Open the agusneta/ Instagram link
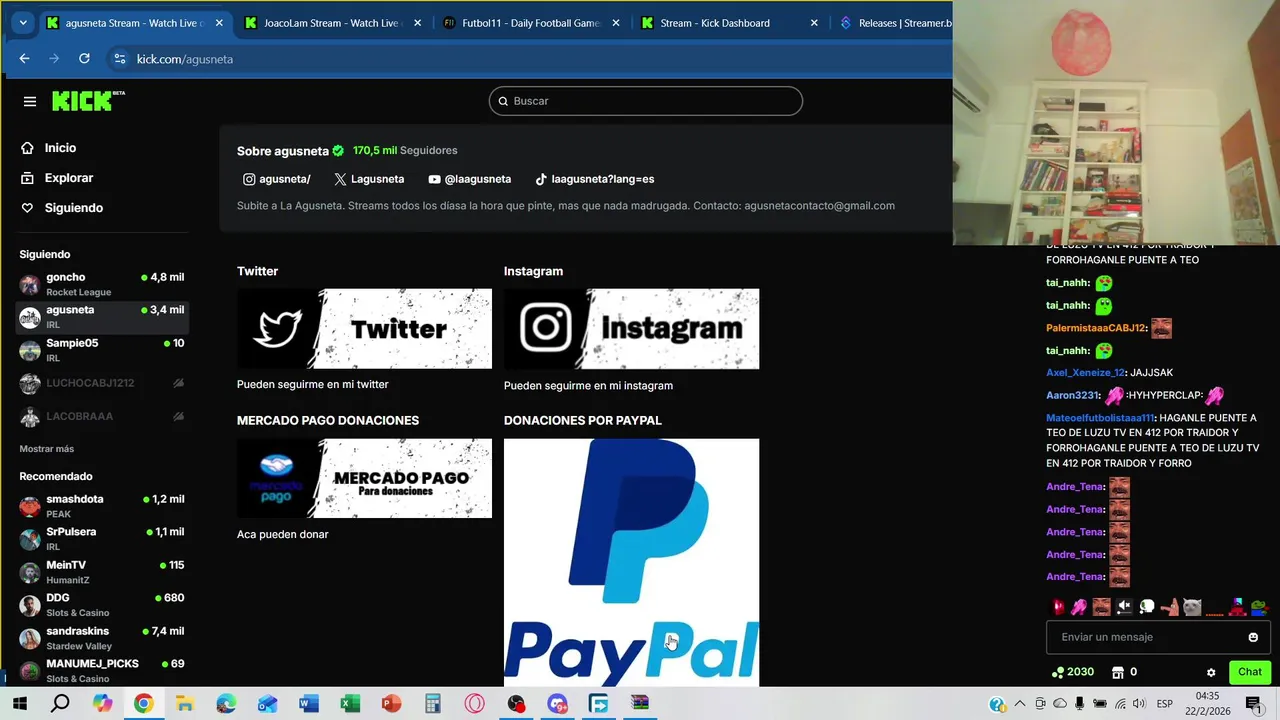 (277, 179)
